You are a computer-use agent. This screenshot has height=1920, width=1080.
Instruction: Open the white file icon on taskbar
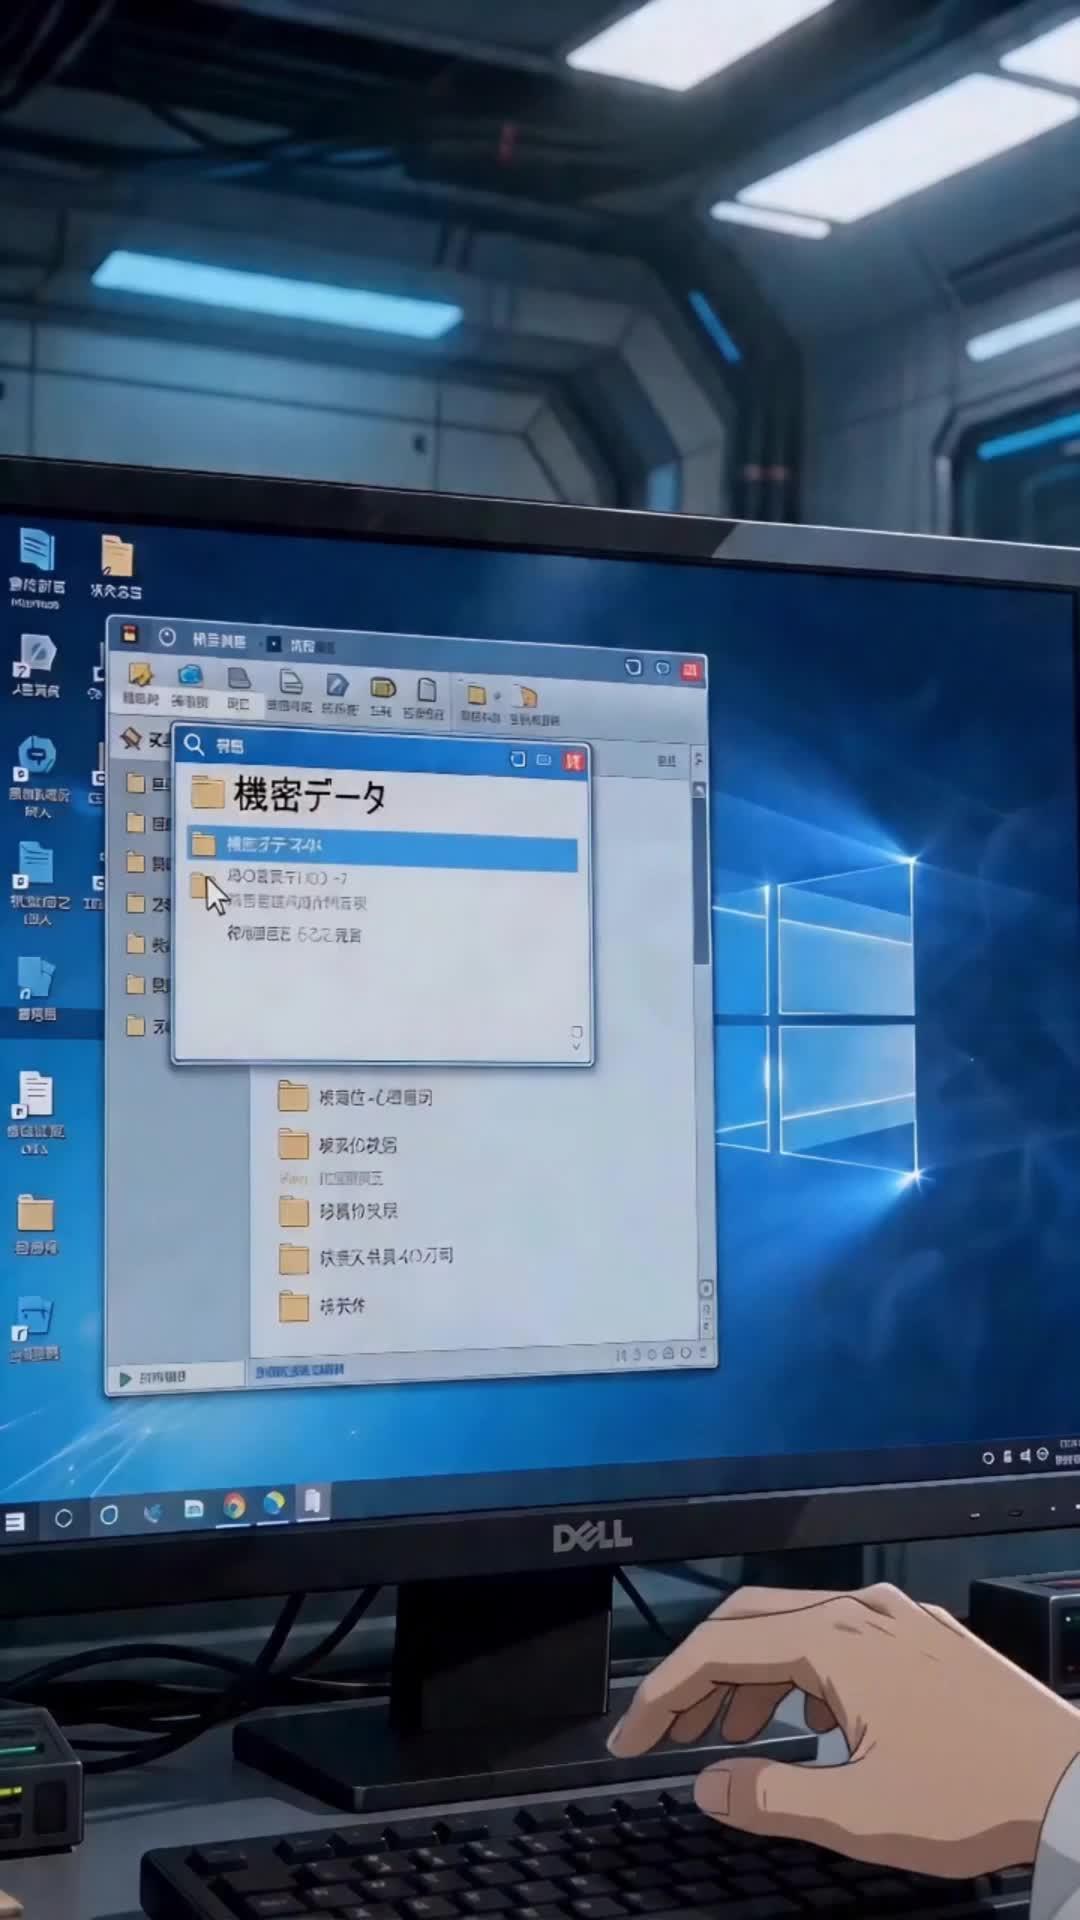pyautogui.click(x=313, y=1501)
